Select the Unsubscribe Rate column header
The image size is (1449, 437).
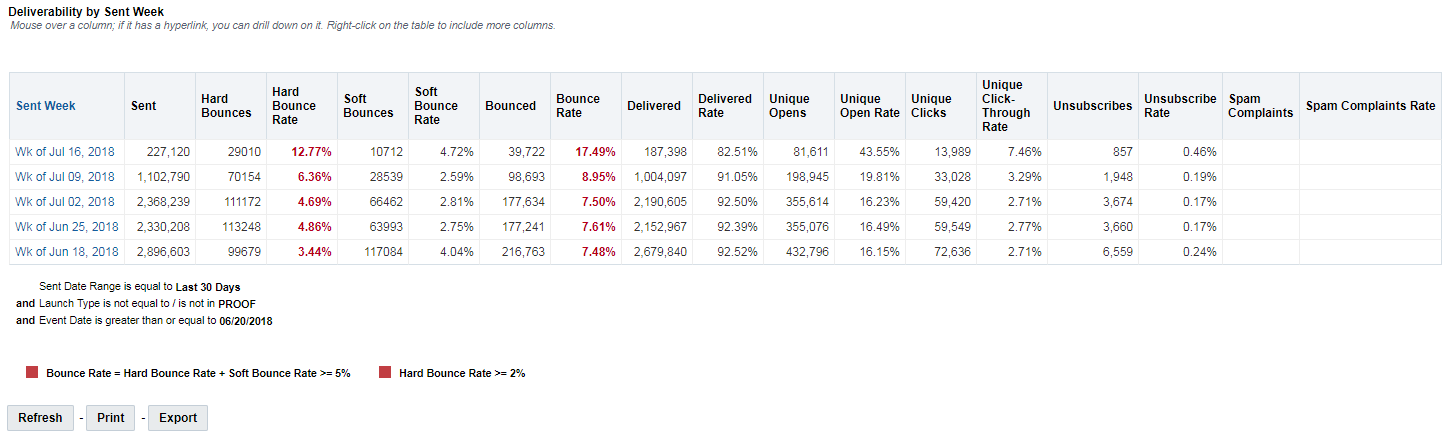coord(1180,106)
